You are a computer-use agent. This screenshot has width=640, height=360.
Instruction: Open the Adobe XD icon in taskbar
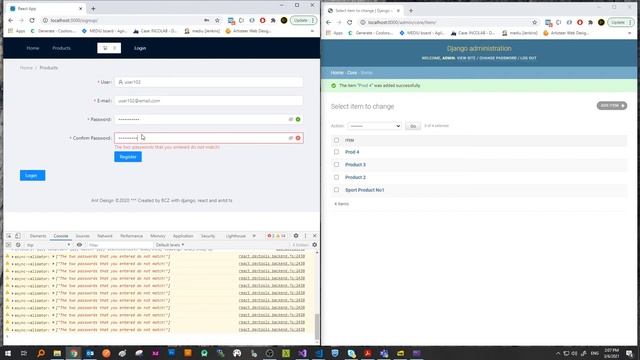pyautogui.click(x=155, y=353)
